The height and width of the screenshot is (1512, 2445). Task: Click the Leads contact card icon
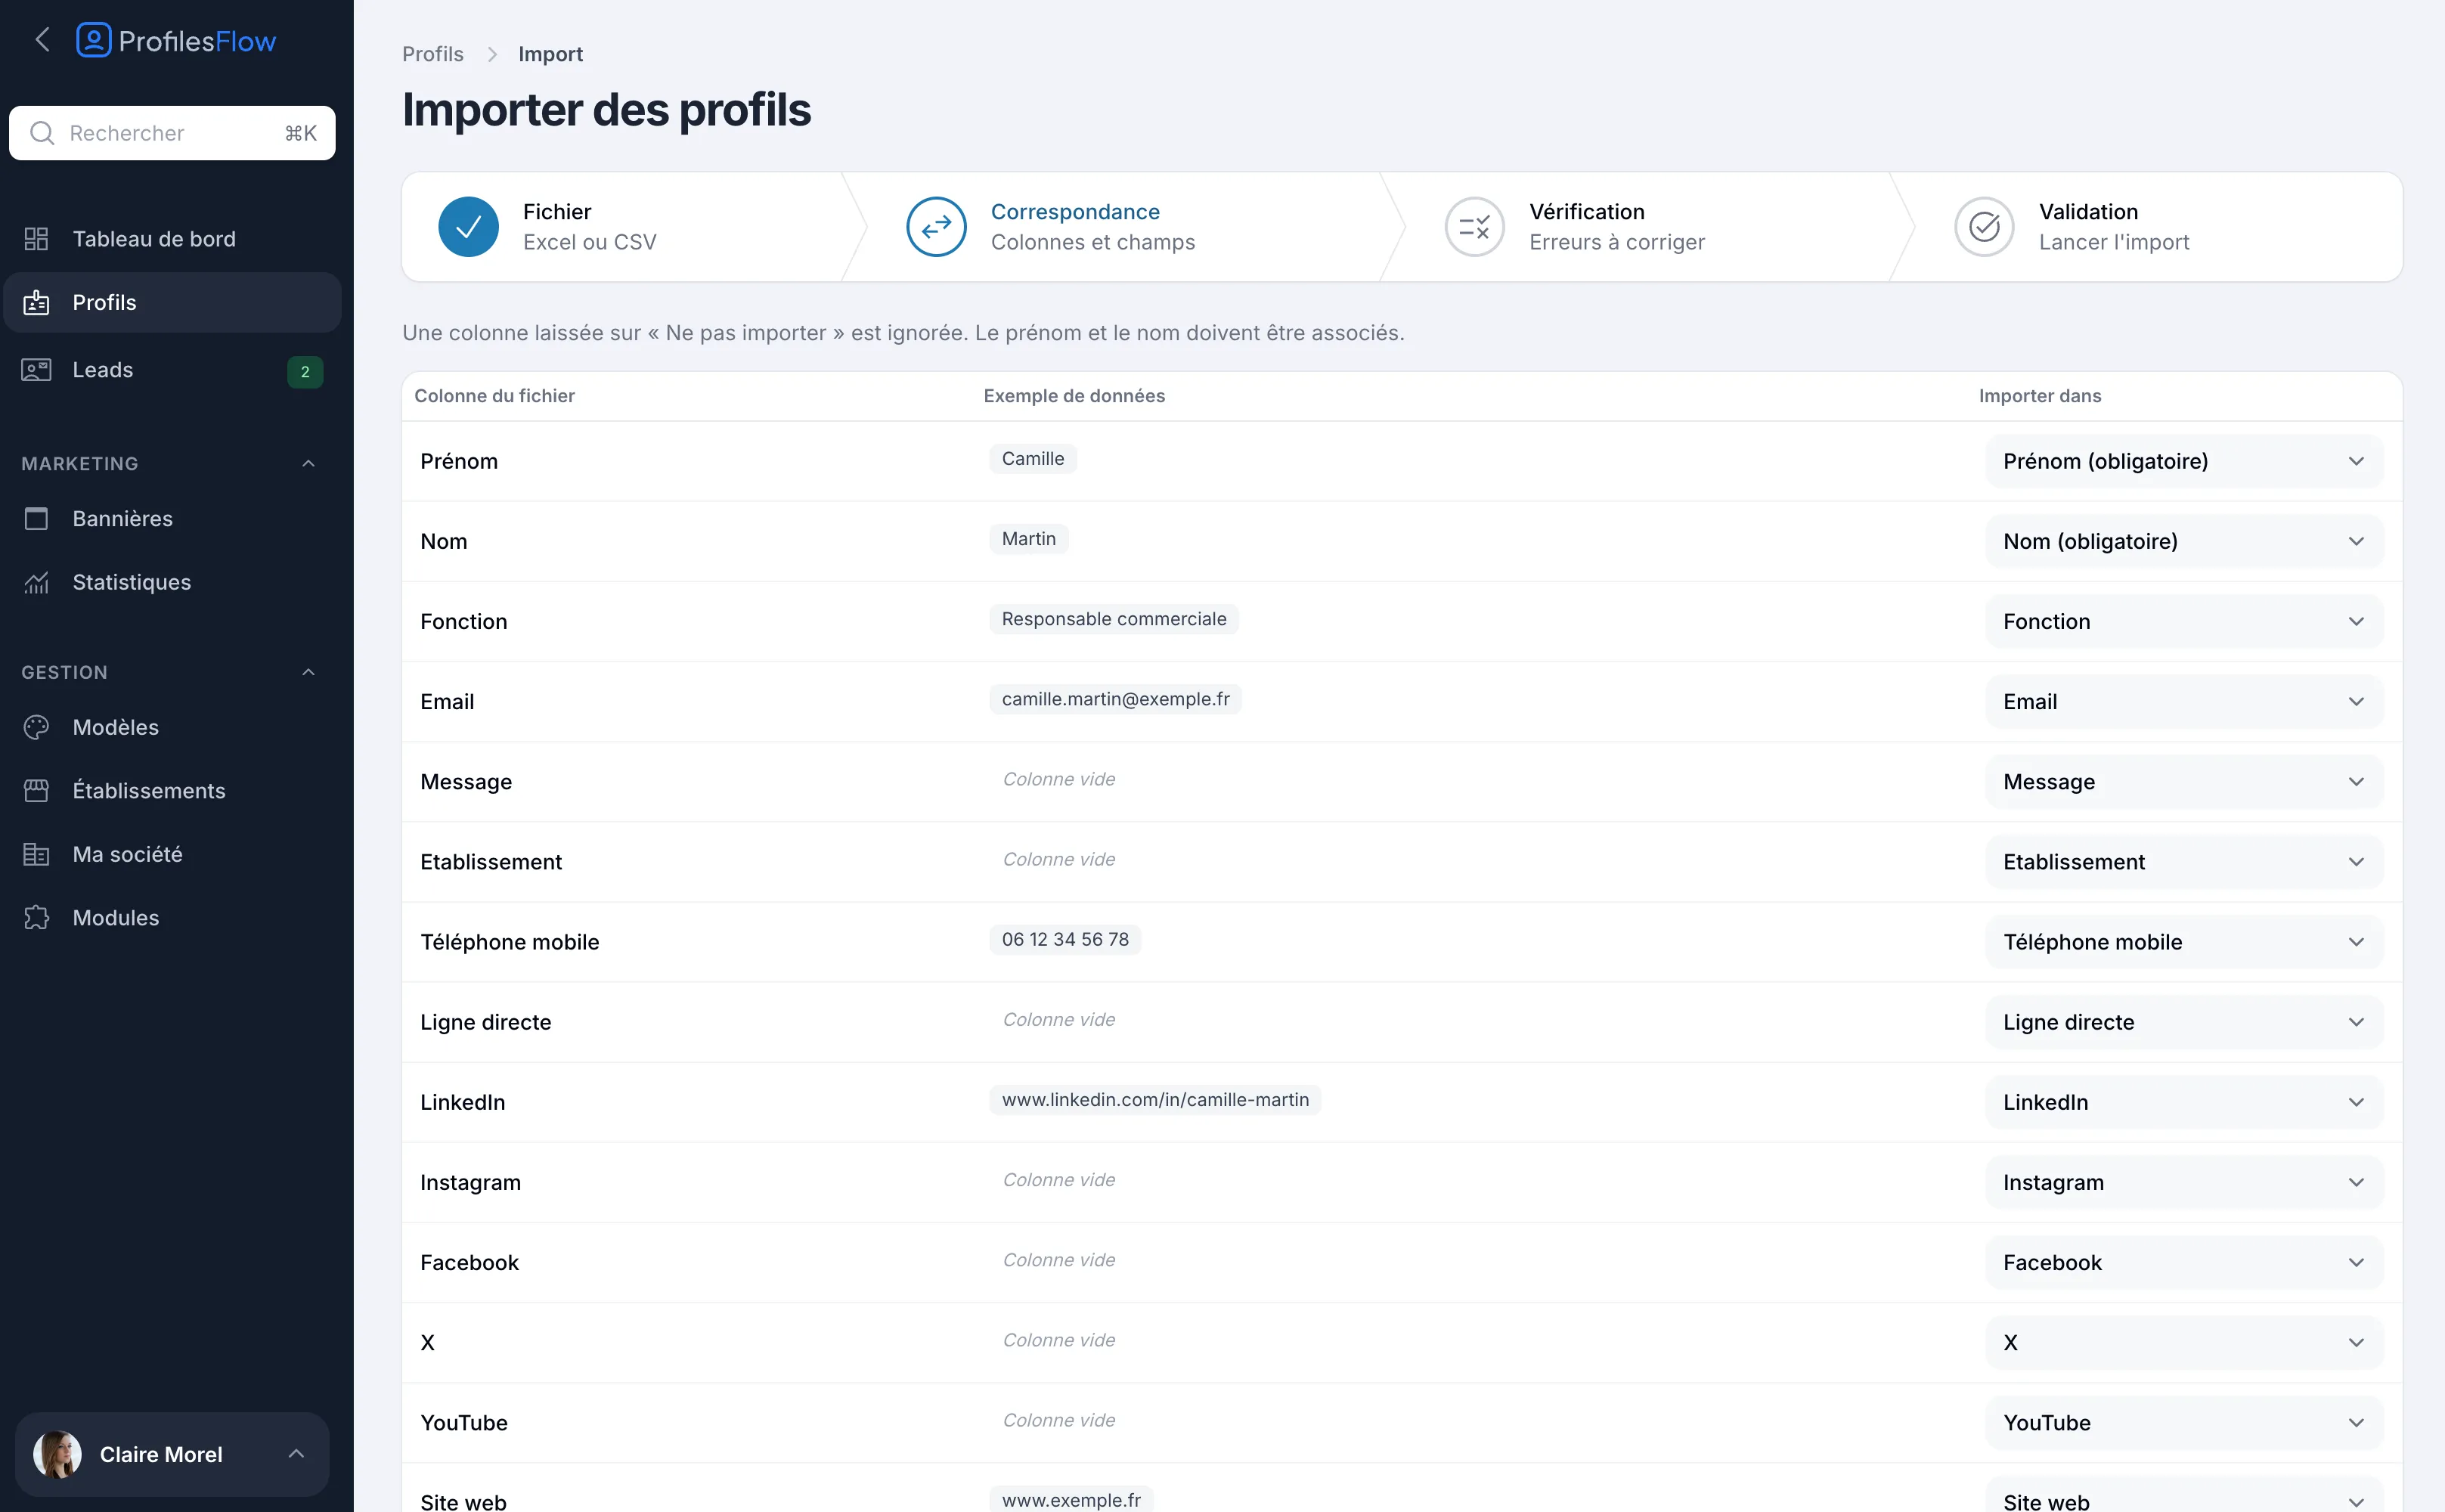point(36,370)
